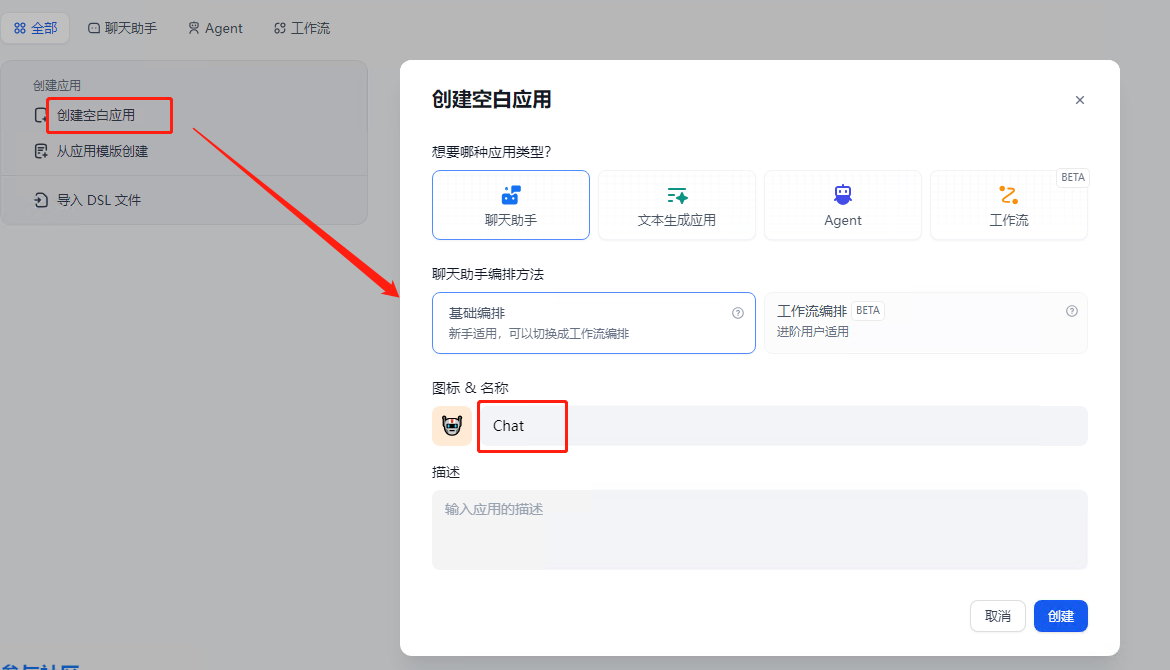The width and height of the screenshot is (1170, 670).
Task: Click 导入 DSL 文件 option
Action: 98,200
